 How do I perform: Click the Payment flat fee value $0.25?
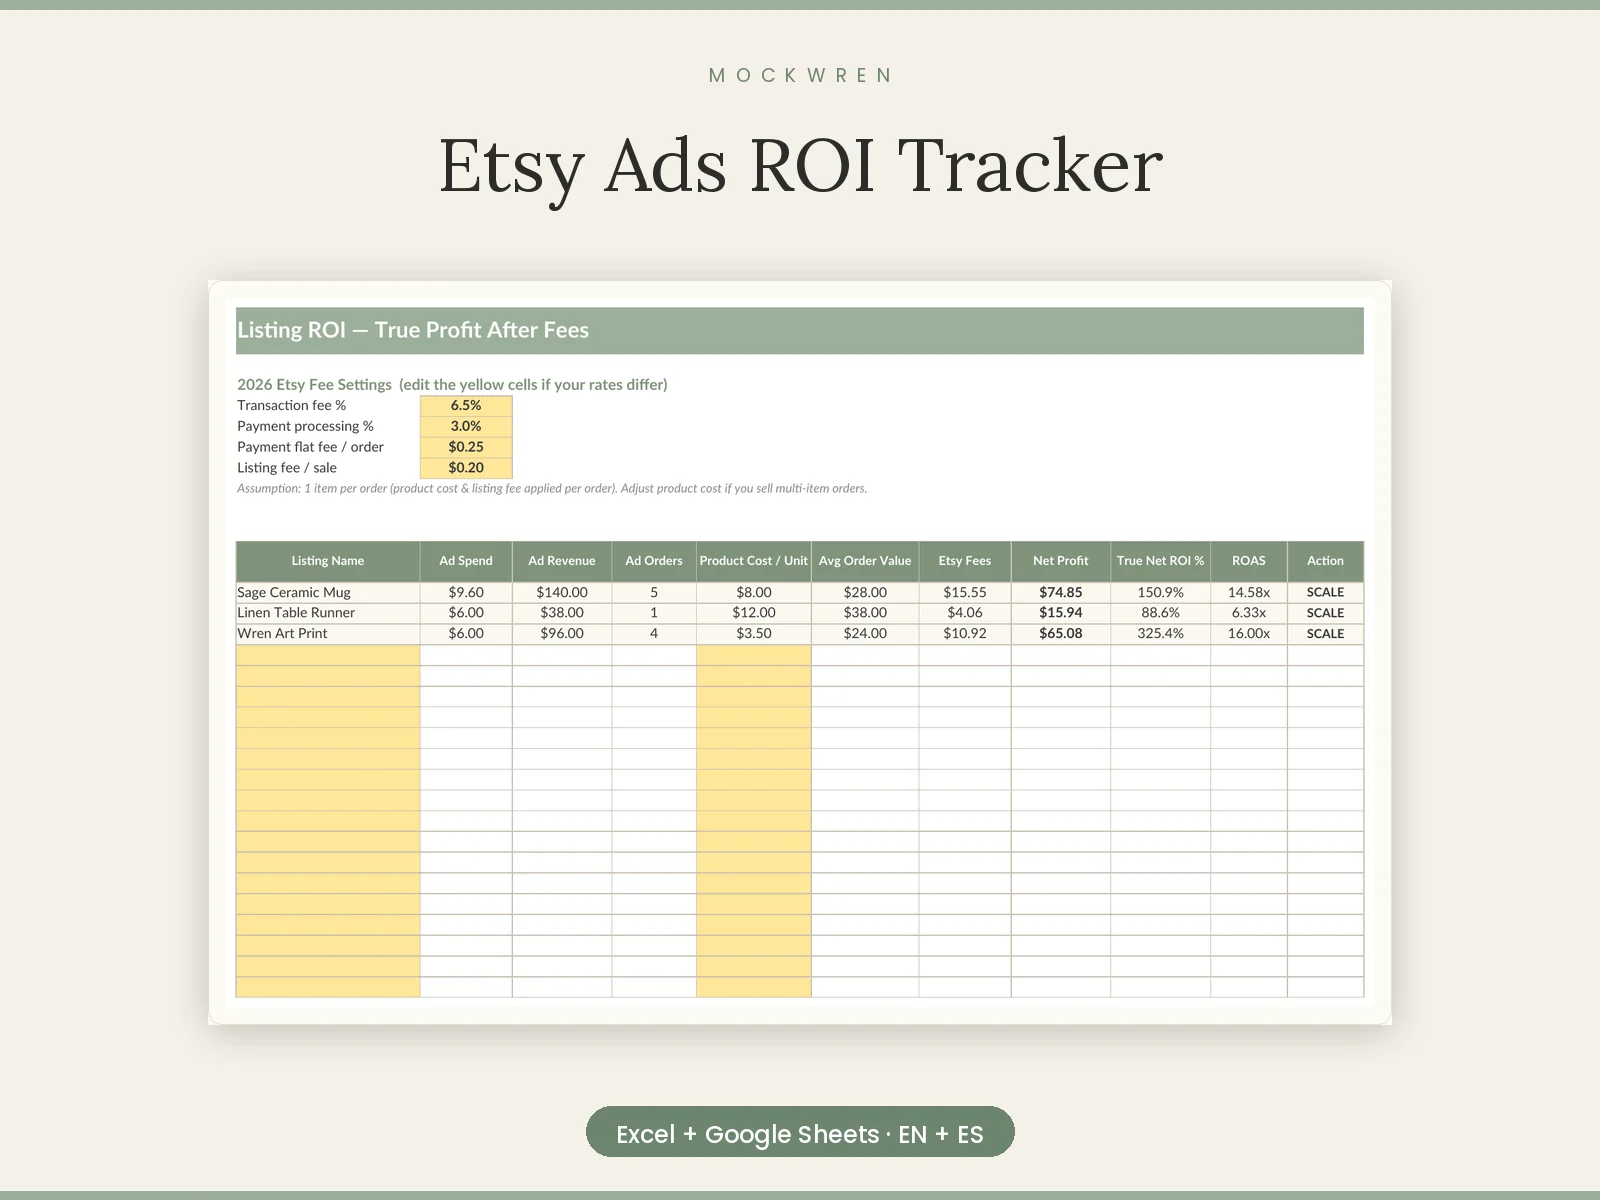tap(466, 447)
